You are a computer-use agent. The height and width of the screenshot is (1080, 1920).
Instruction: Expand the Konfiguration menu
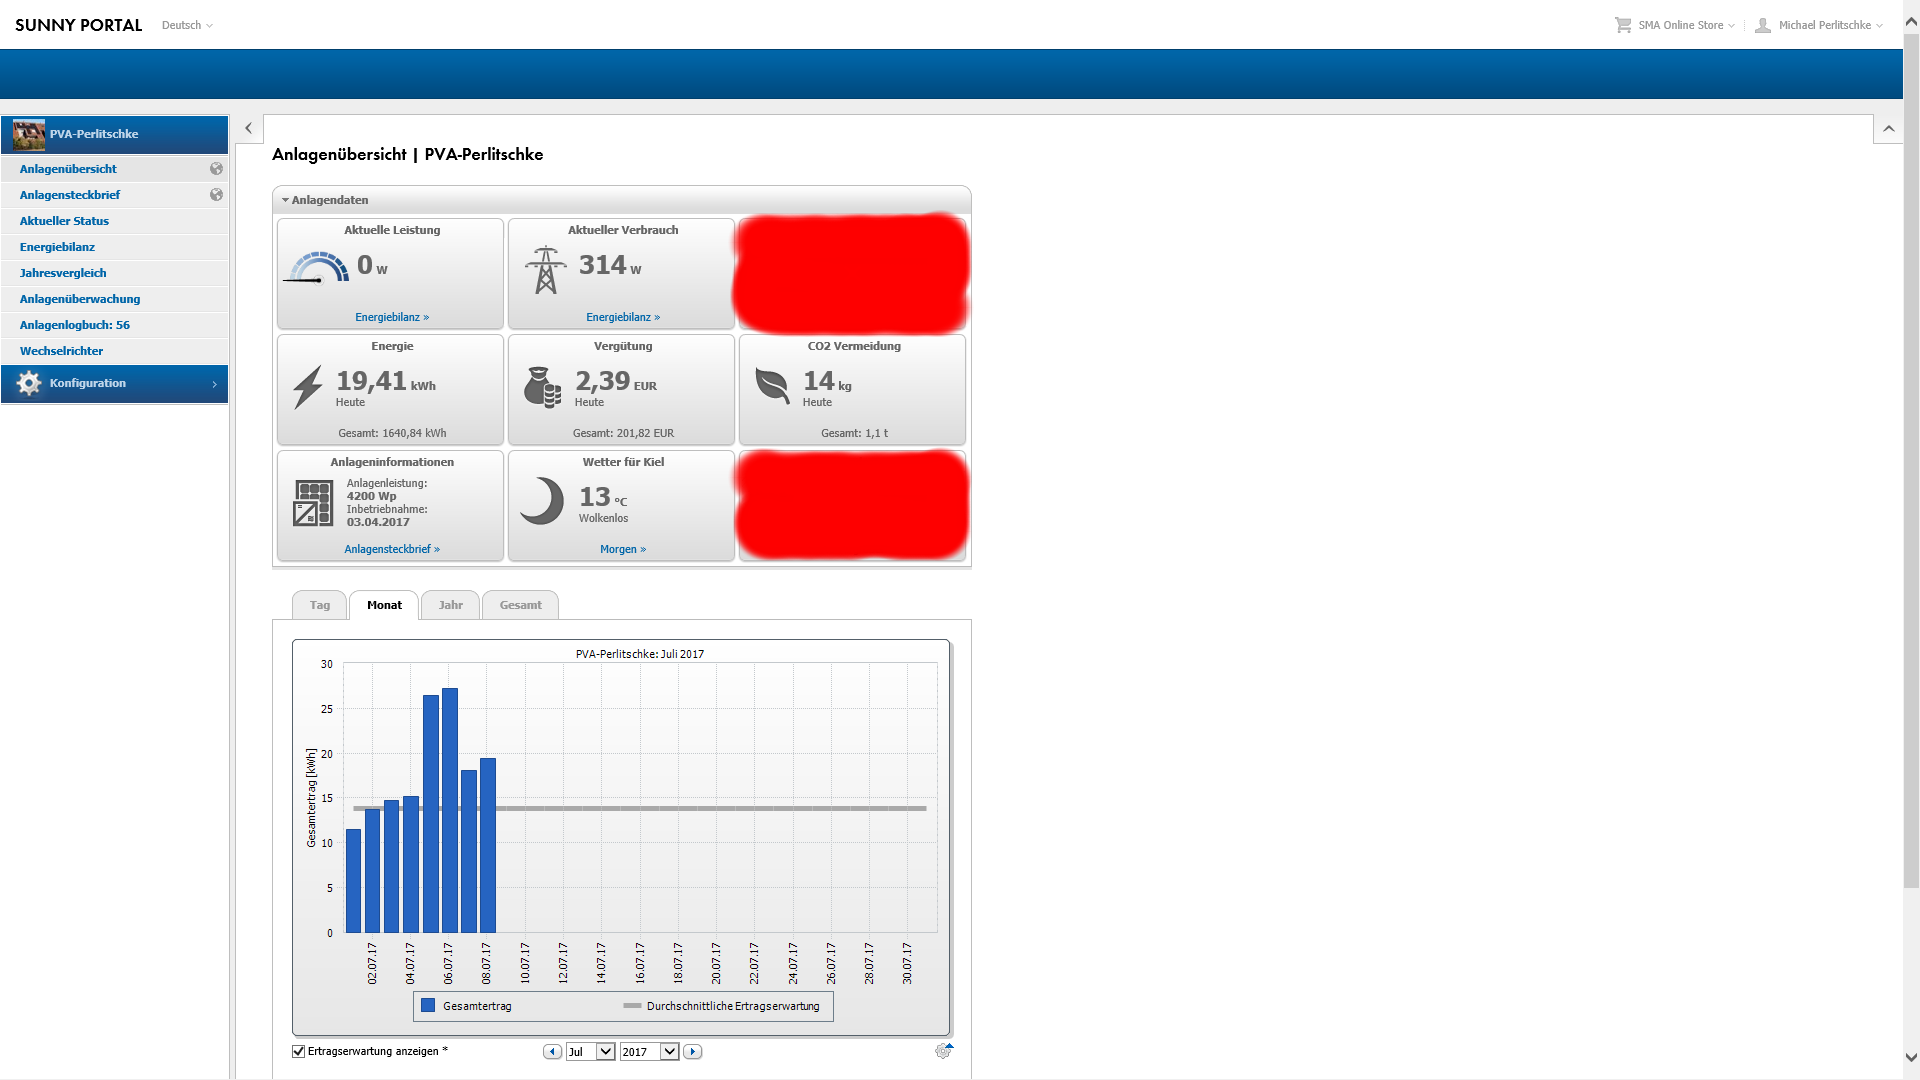point(115,384)
